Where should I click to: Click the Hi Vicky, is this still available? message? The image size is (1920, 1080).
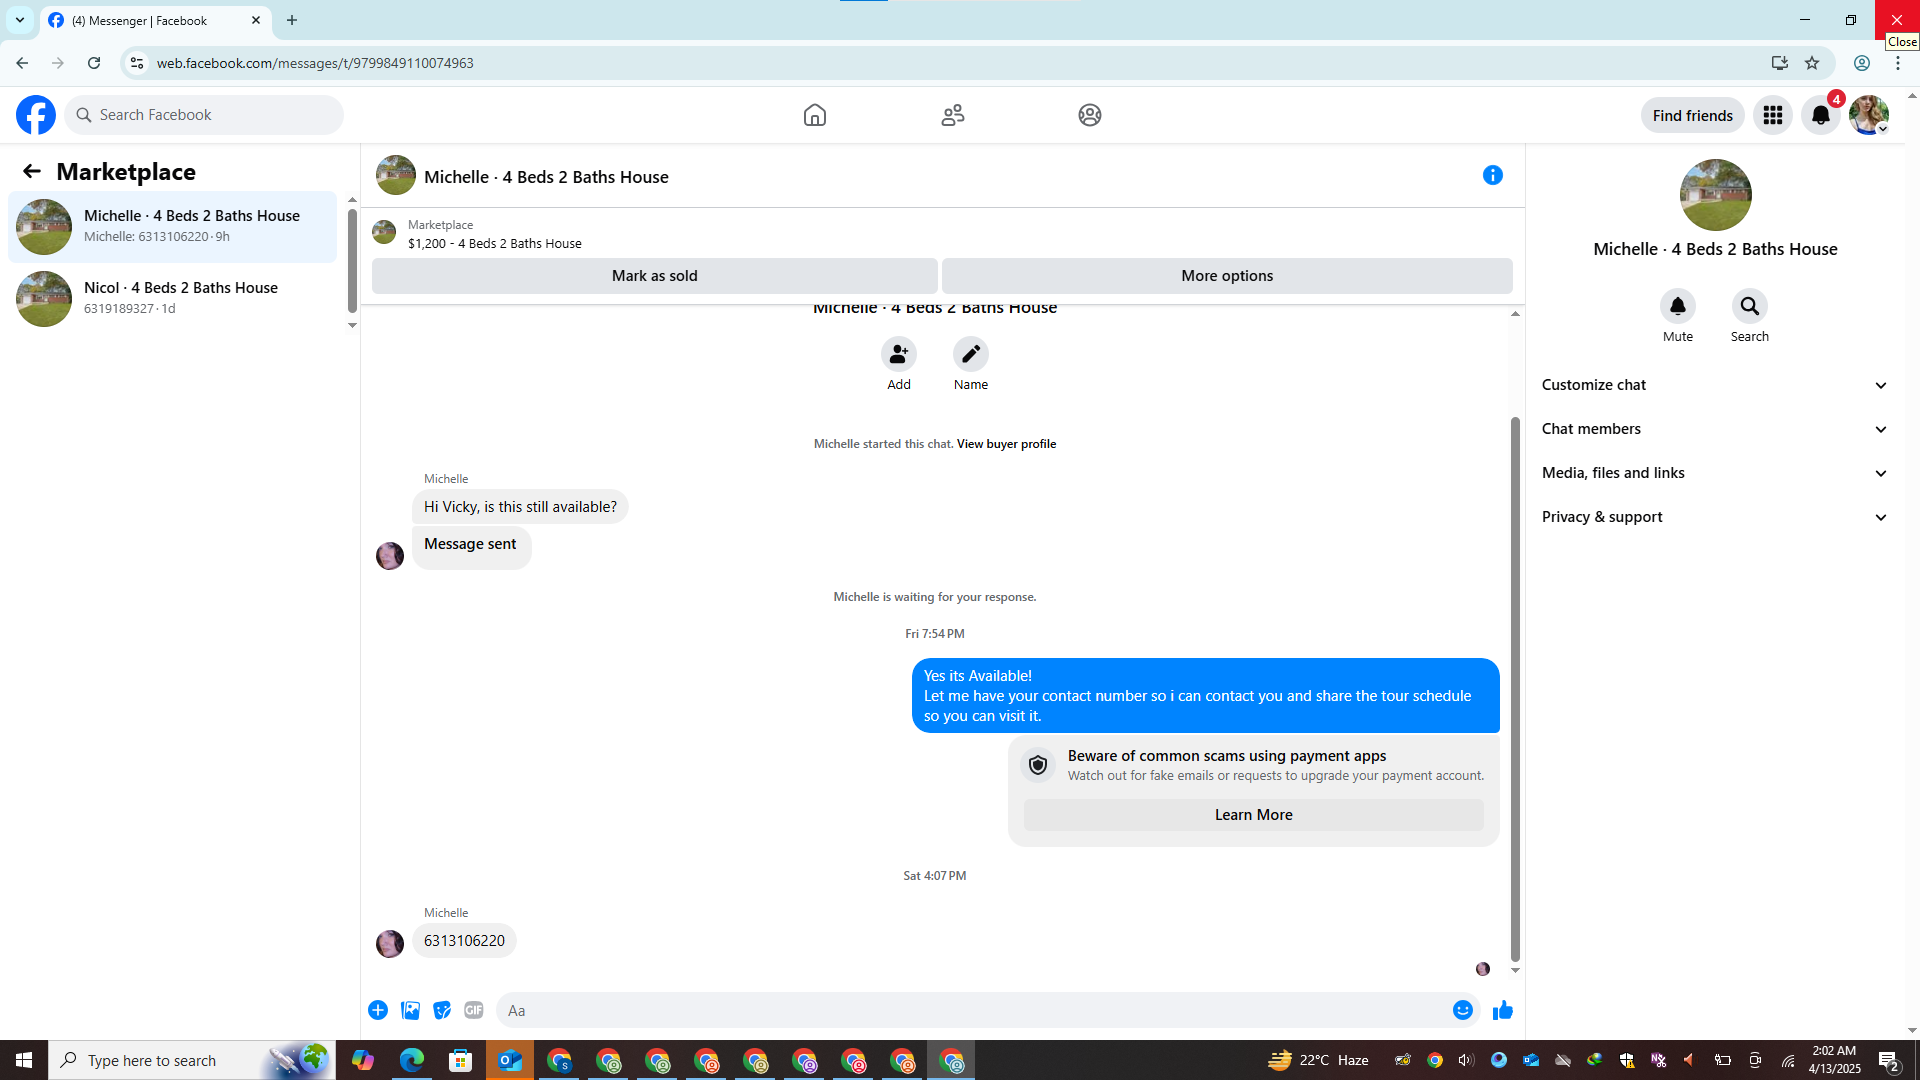pos(520,507)
